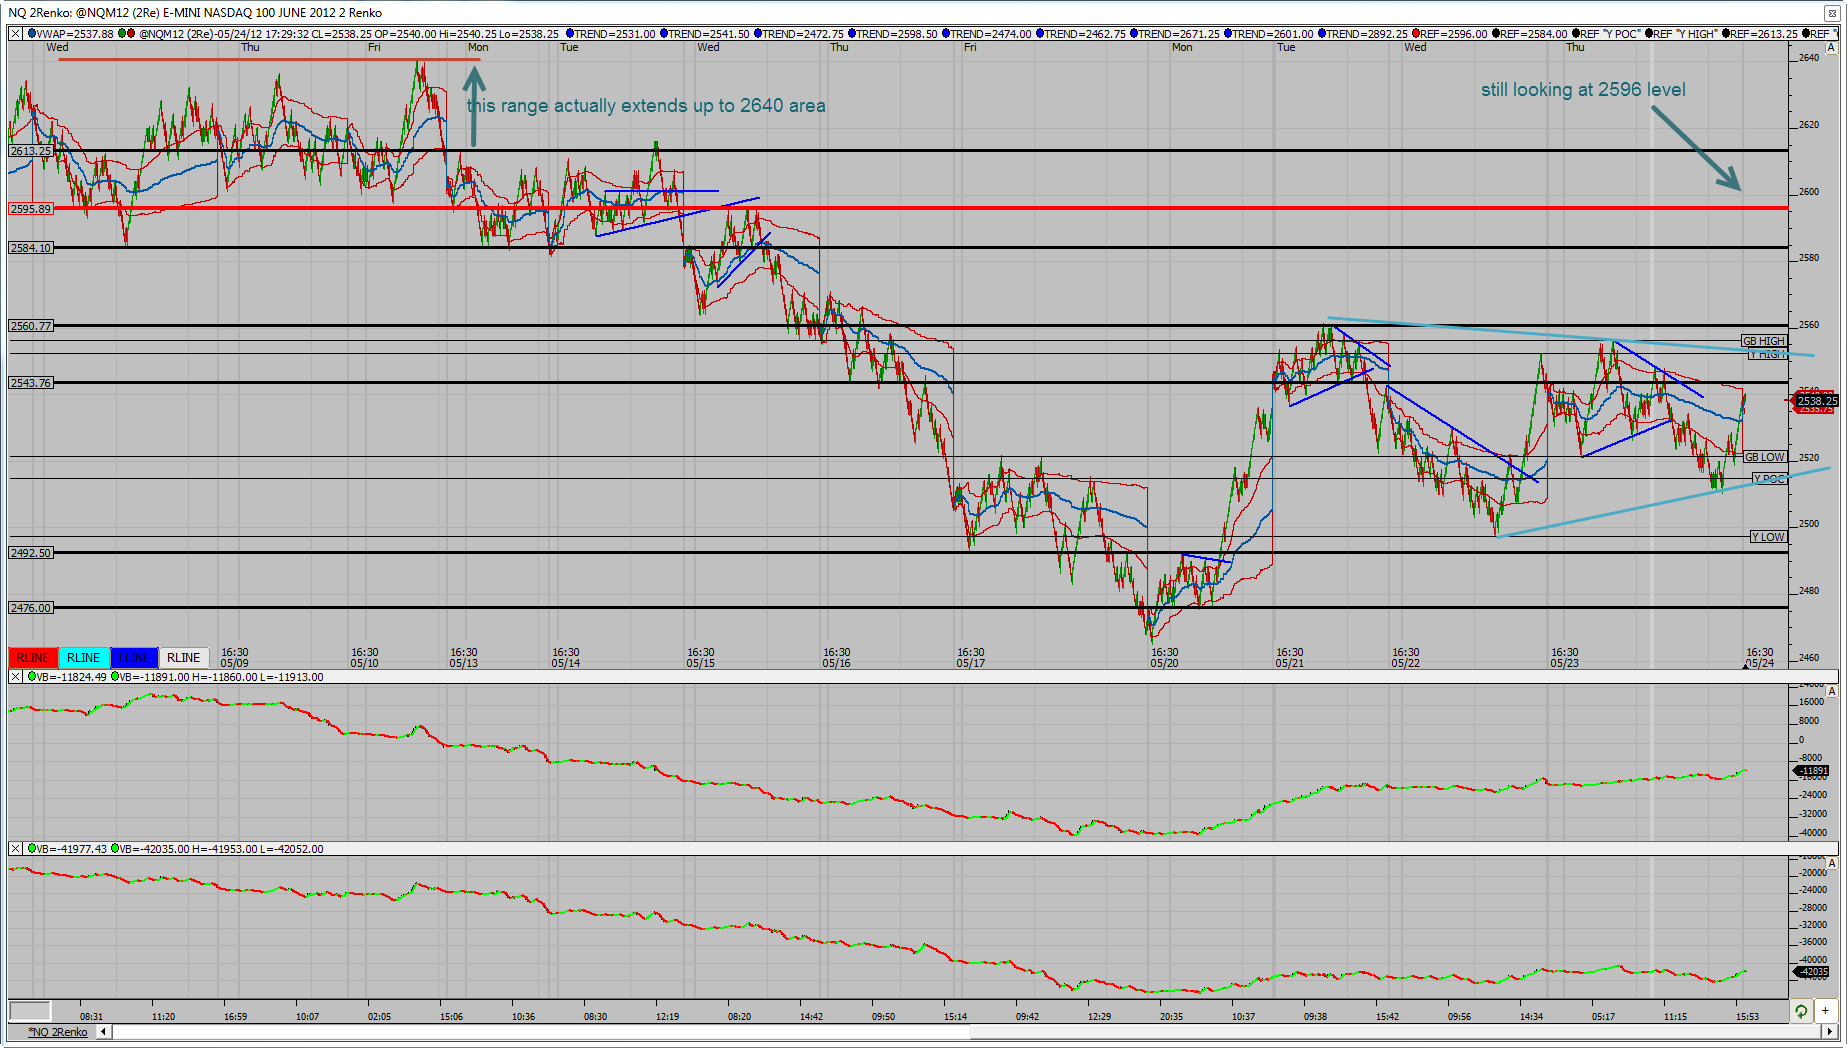Screen dimensions: 1847x1048
Task: Click the 05/20 date label on the time axis
Action: click(x=1164, y=663)
